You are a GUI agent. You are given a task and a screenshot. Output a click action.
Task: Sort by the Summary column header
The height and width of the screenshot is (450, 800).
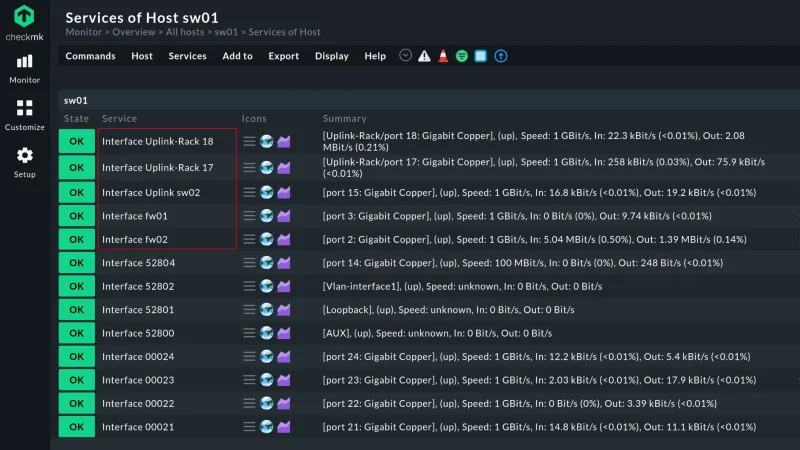pos(344,119)
